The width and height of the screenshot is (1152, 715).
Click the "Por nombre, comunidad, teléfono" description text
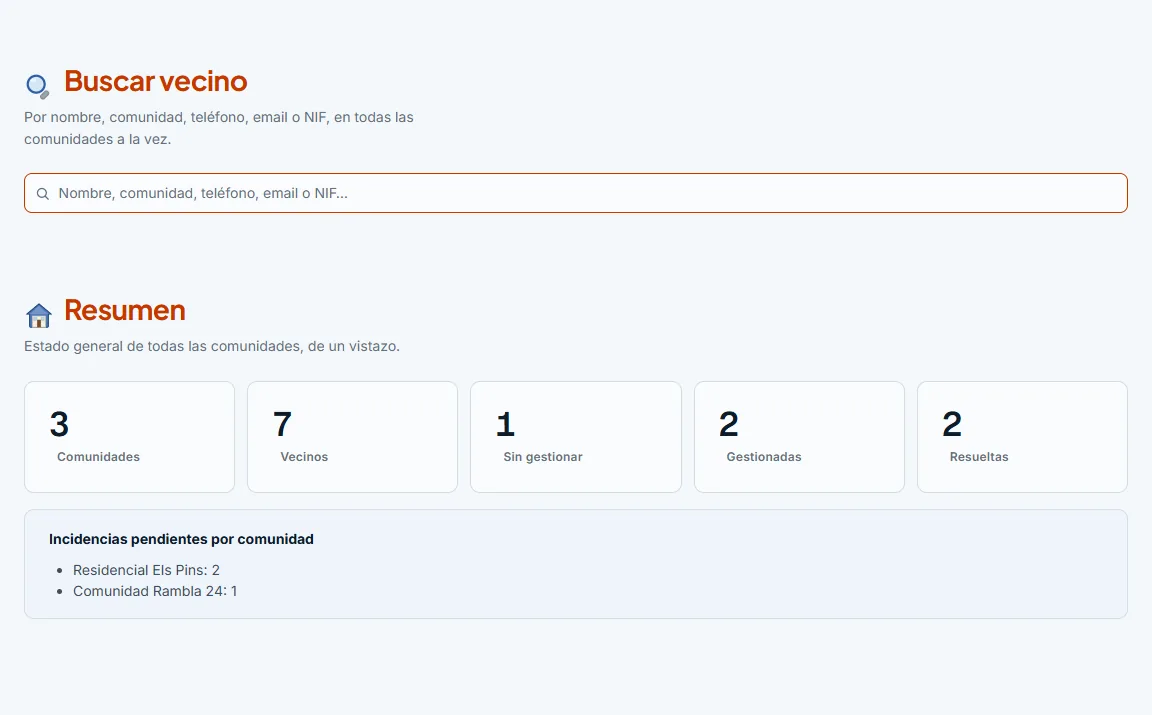(x=219, y=128)
